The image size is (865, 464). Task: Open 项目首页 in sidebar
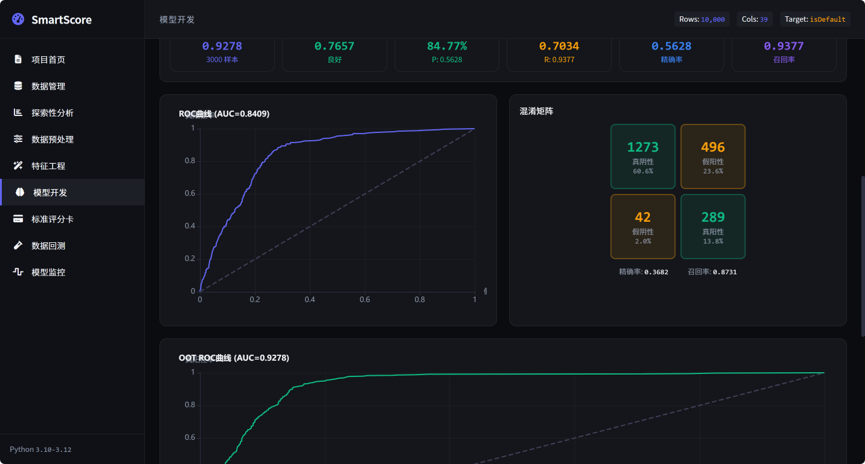pyautogui.click(x=72, y=60)
